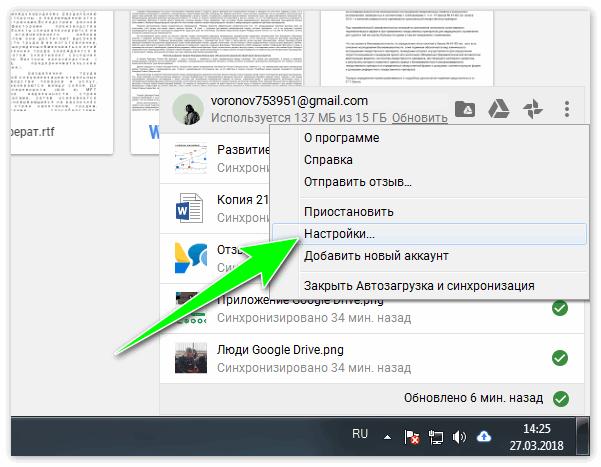Open the Развитие file chart thumbnail
This screenshot has height=467, width=601.
[190, 158]
